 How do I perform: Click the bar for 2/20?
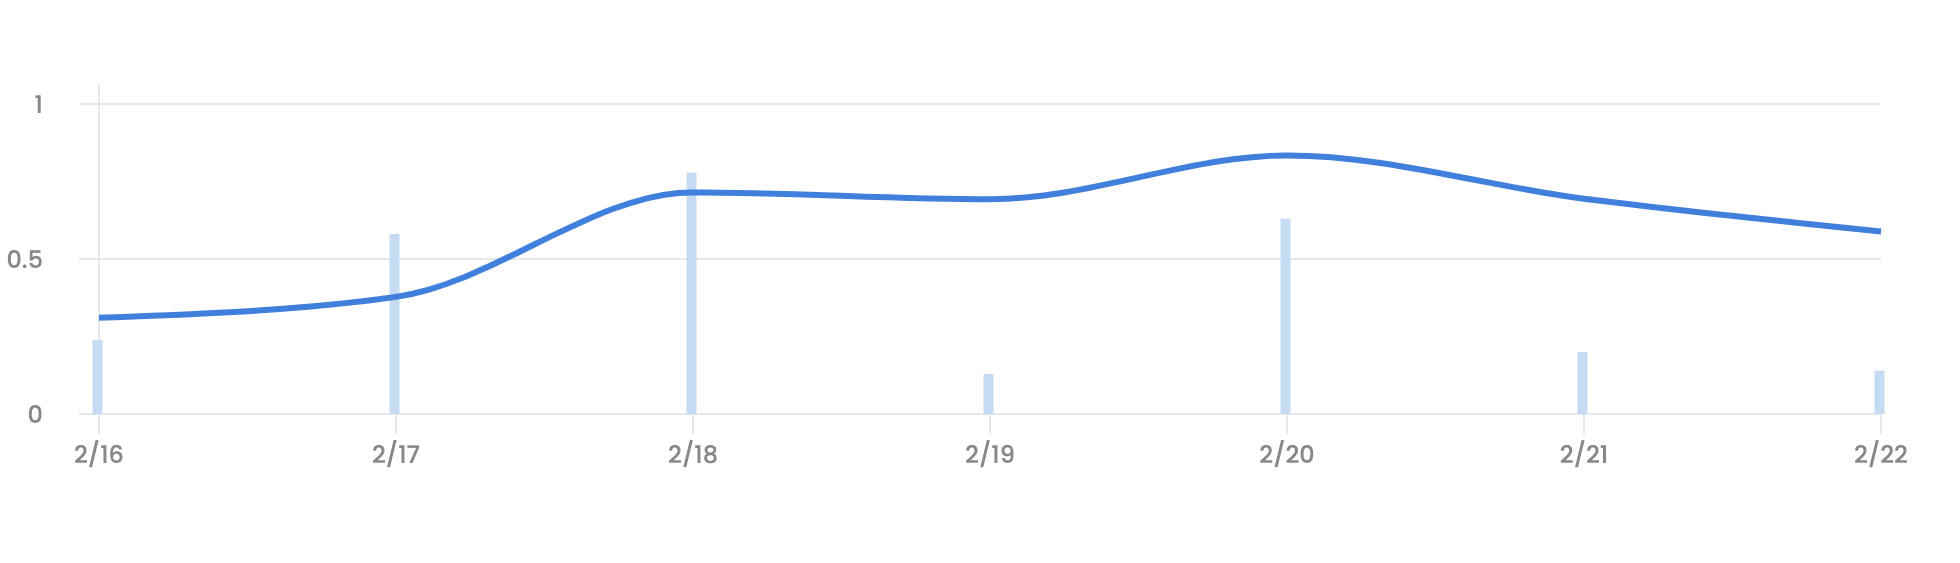[1285, 316]
